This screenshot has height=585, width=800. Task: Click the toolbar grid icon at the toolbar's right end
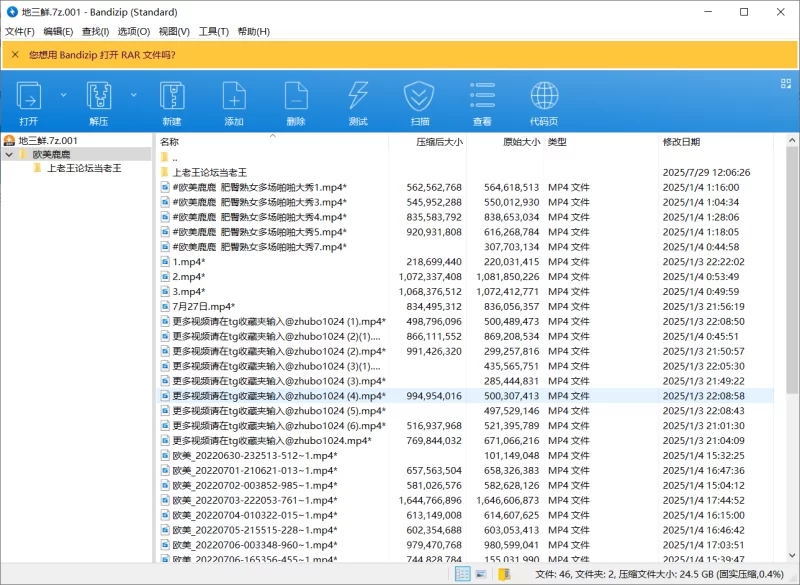786,84
